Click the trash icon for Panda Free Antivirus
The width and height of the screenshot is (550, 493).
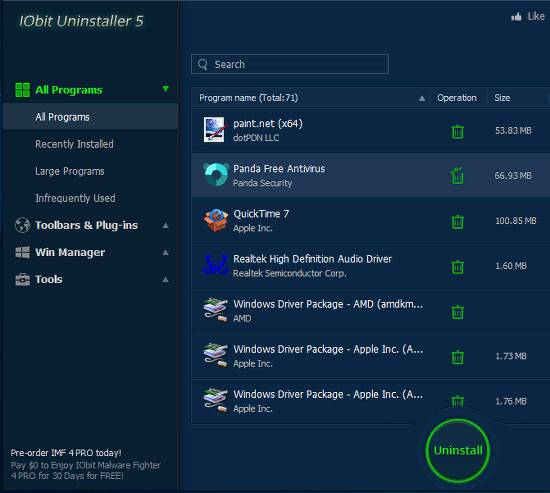(x=457, y=176)
